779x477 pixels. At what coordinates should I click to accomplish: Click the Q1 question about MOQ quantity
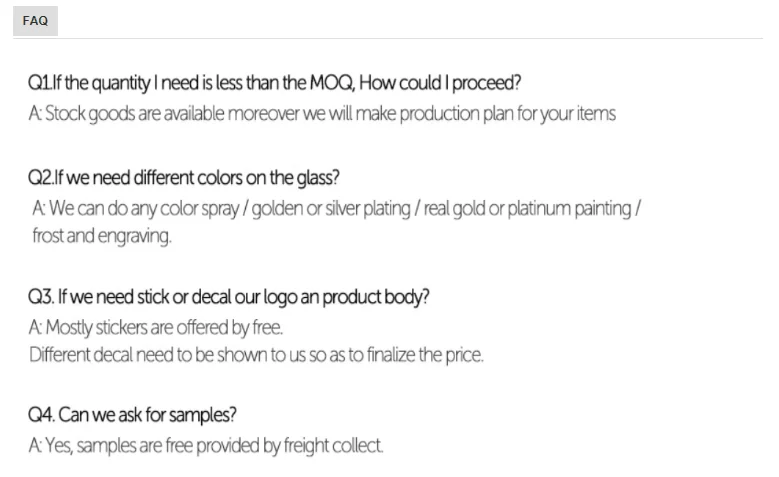point(274,82)
